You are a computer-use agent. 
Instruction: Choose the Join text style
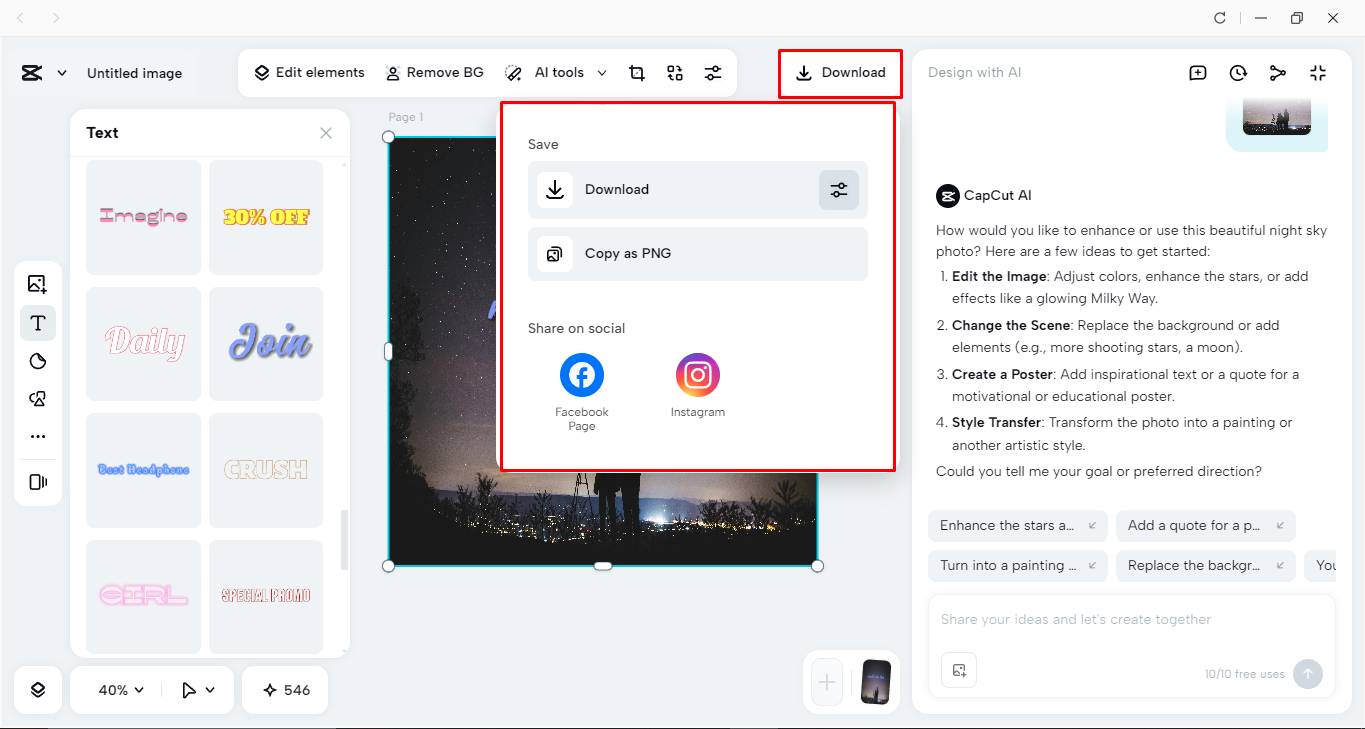click(266, 344)
